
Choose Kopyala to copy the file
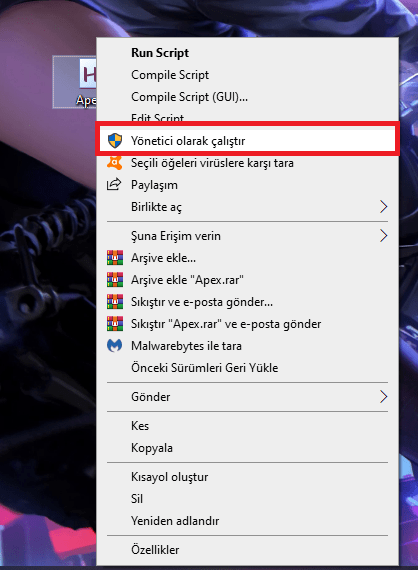pos(247,448)
